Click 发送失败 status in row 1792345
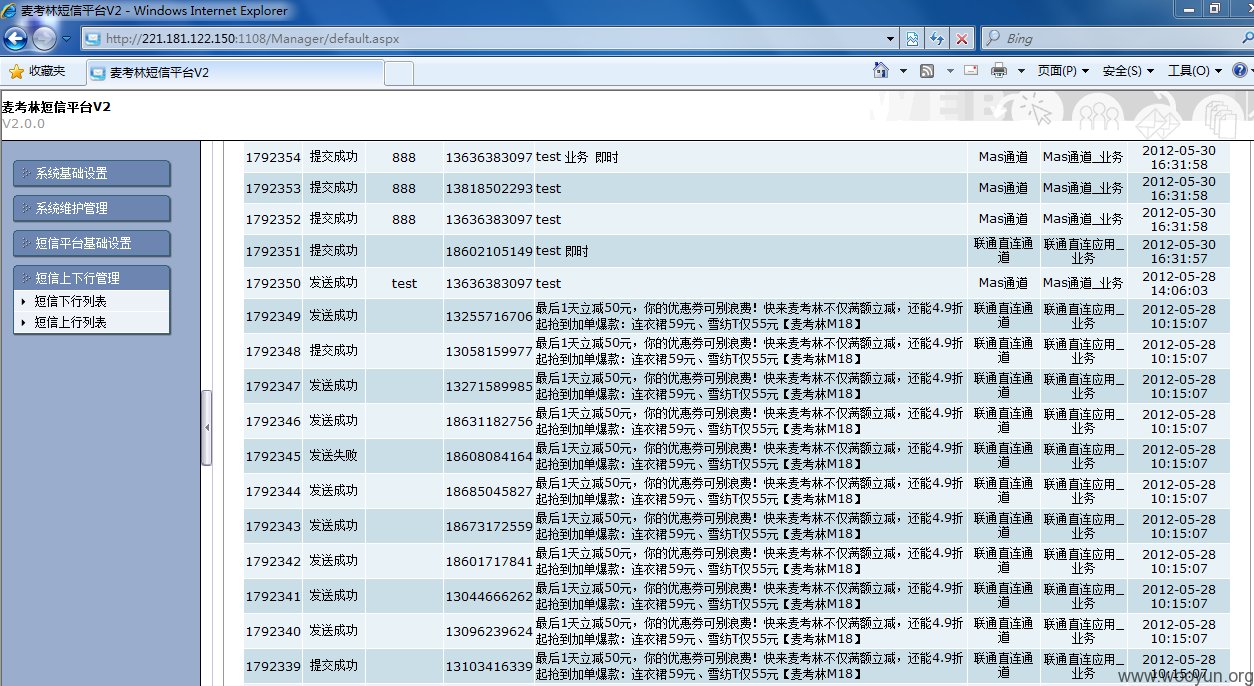This screenshot has height=686, width=1254. 333,456
